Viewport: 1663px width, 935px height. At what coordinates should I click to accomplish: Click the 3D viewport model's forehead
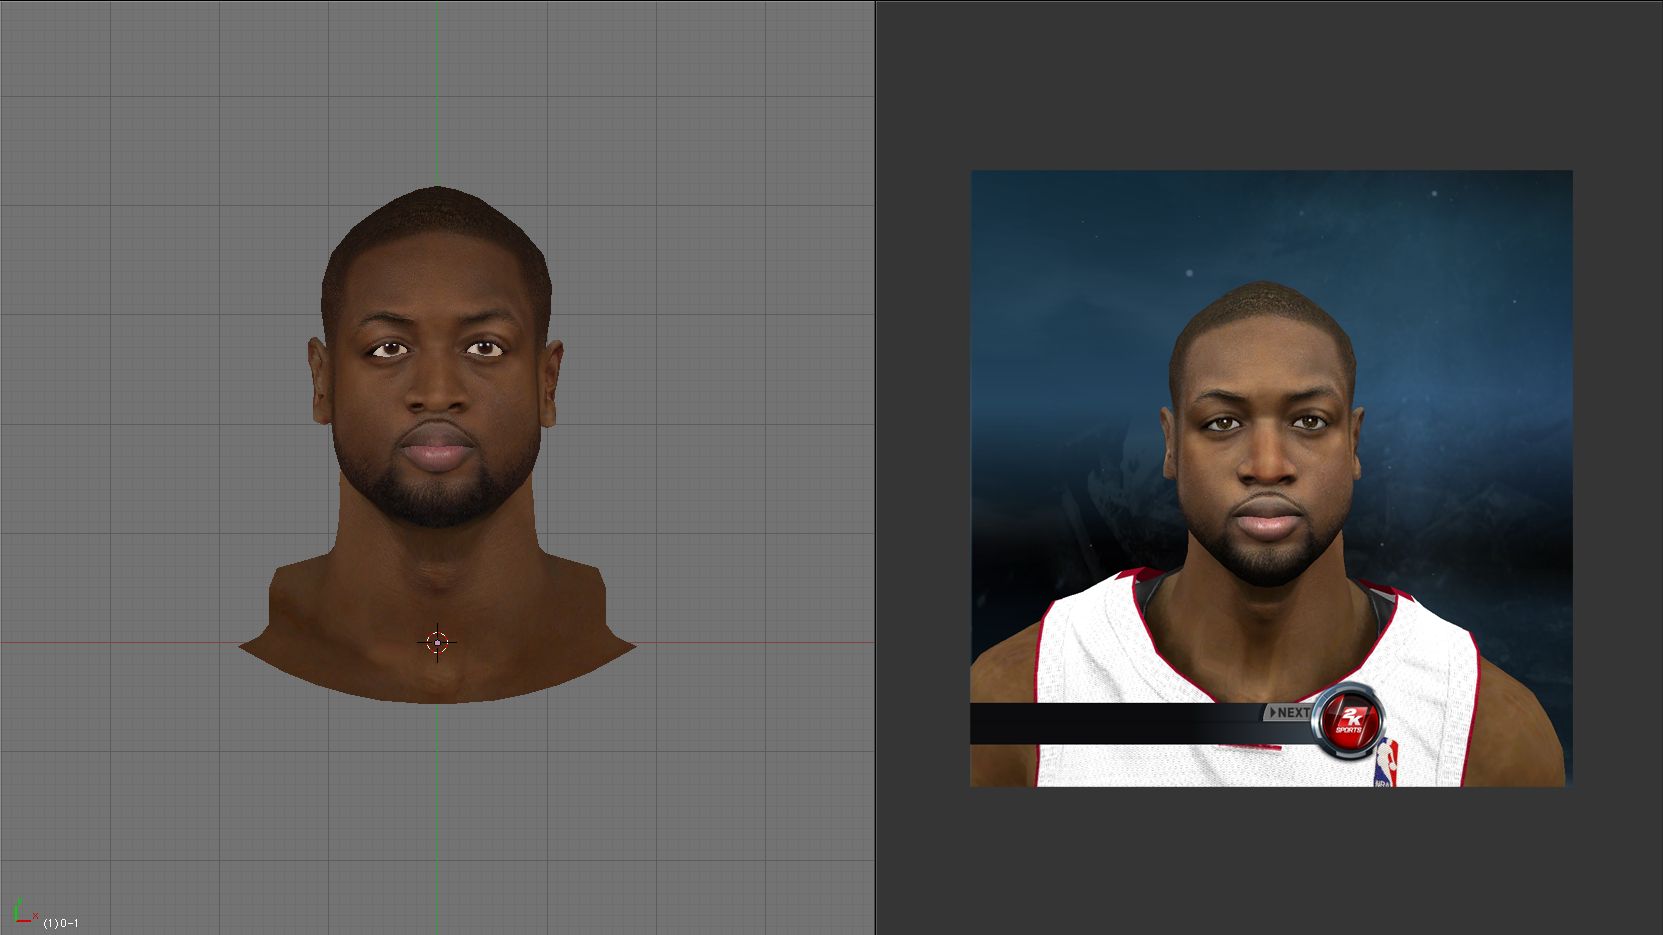click(437, 285)
